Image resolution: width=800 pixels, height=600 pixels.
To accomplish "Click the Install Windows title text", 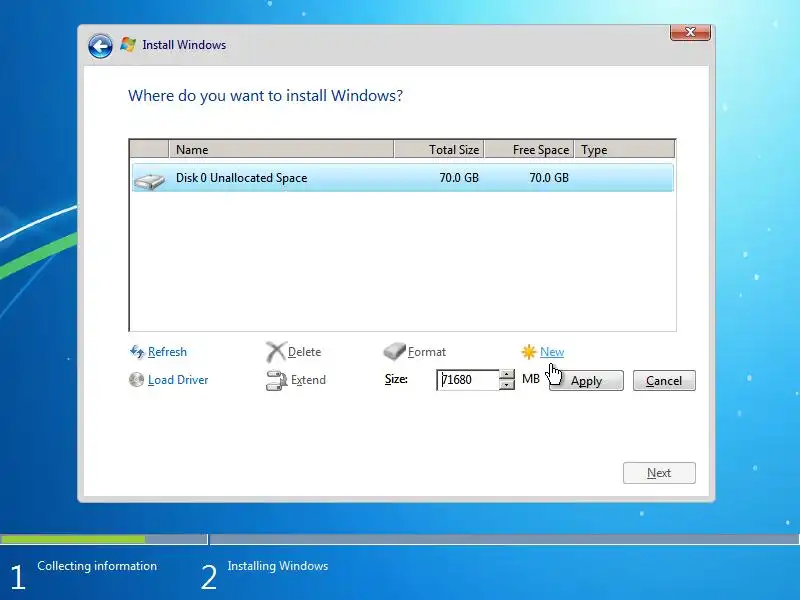I will pyautogui.click(x=184, y=45).
